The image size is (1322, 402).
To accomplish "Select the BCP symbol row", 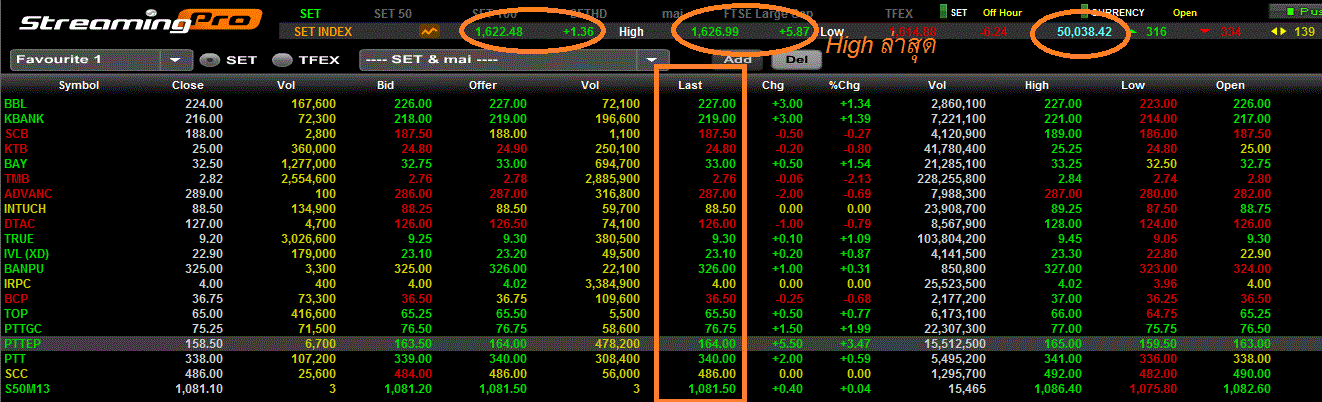I will coord(661,298).
